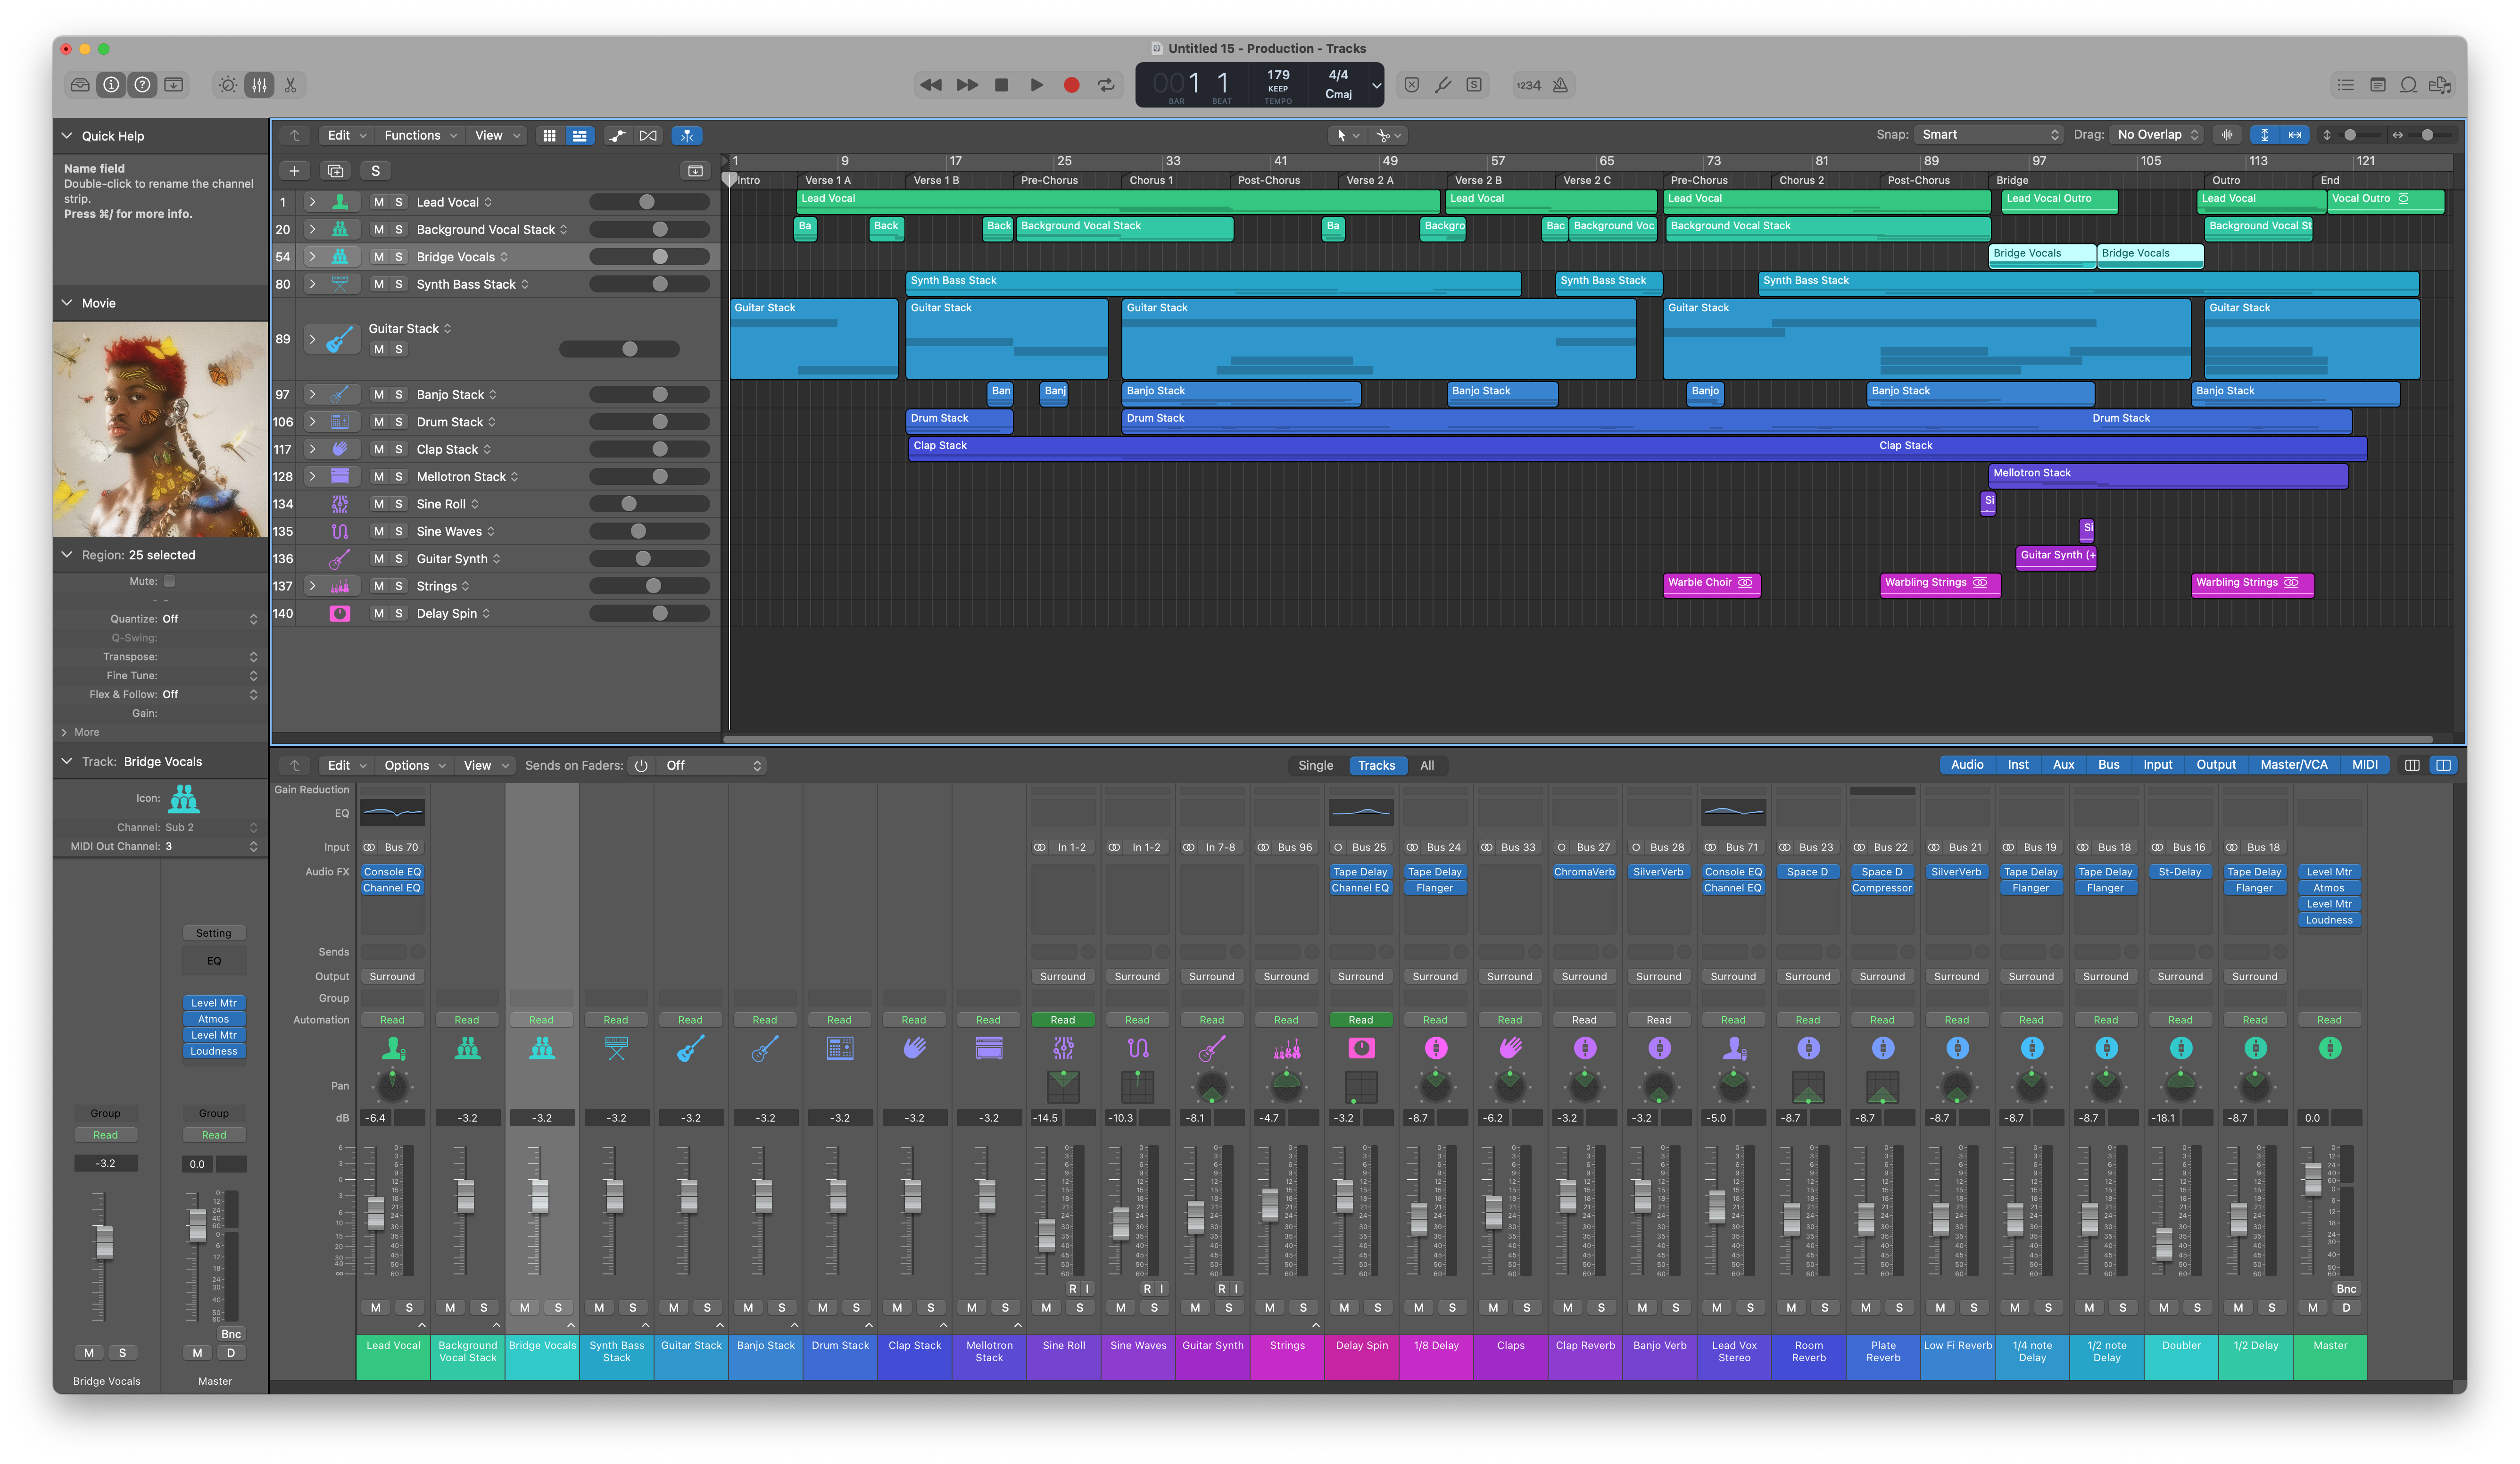Open the Quantize Off dropdown
This screenshot has height=1464, width=2520.
(210, 619)
